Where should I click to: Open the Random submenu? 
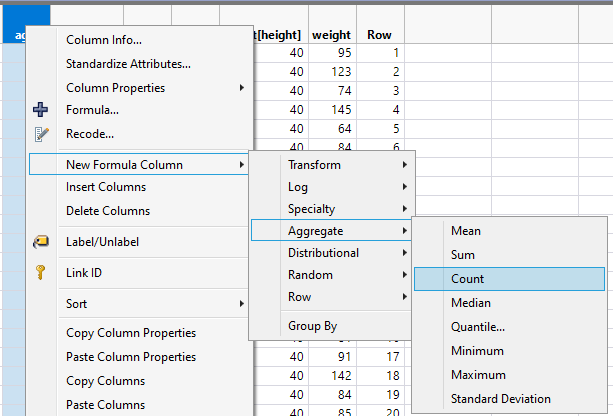[310, 275]
